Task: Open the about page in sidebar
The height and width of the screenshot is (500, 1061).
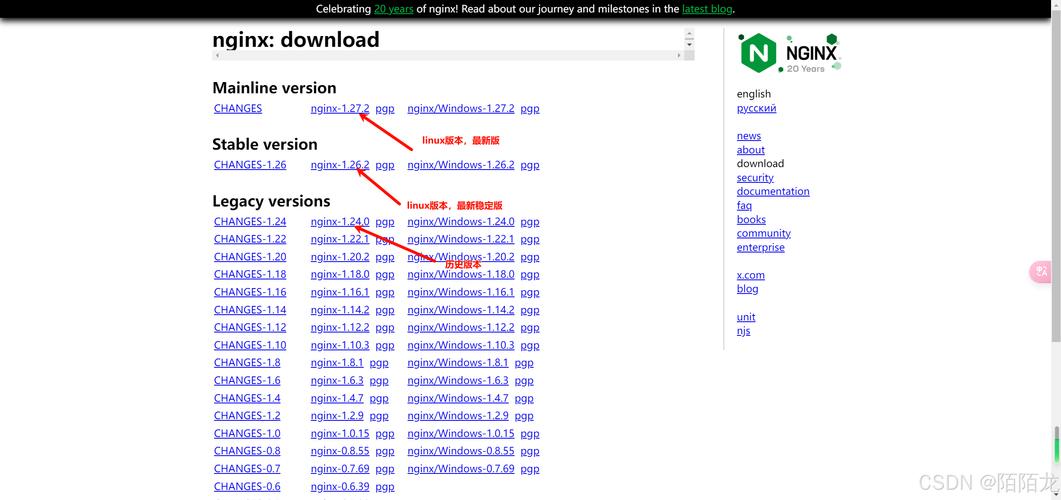Action: [x=750, y=150]
